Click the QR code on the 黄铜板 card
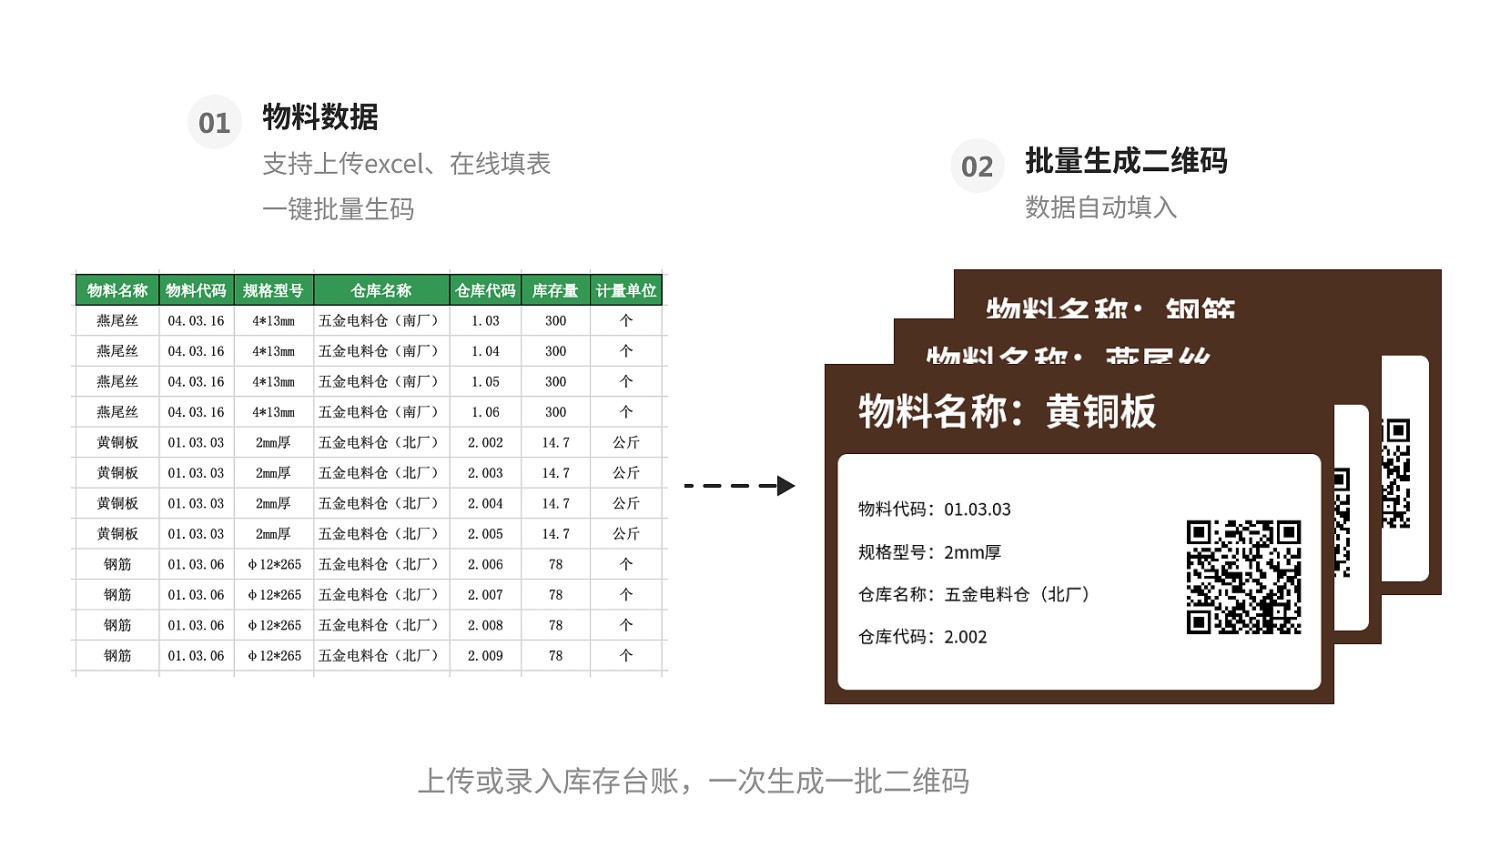Image resolution: width=1500 pixels, height=868 pixels. pyautogui.click(x=1244, y=577)
